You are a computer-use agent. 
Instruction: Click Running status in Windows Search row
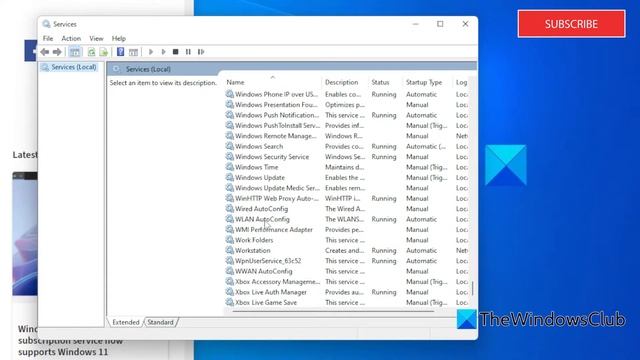(x=384, y=146)
